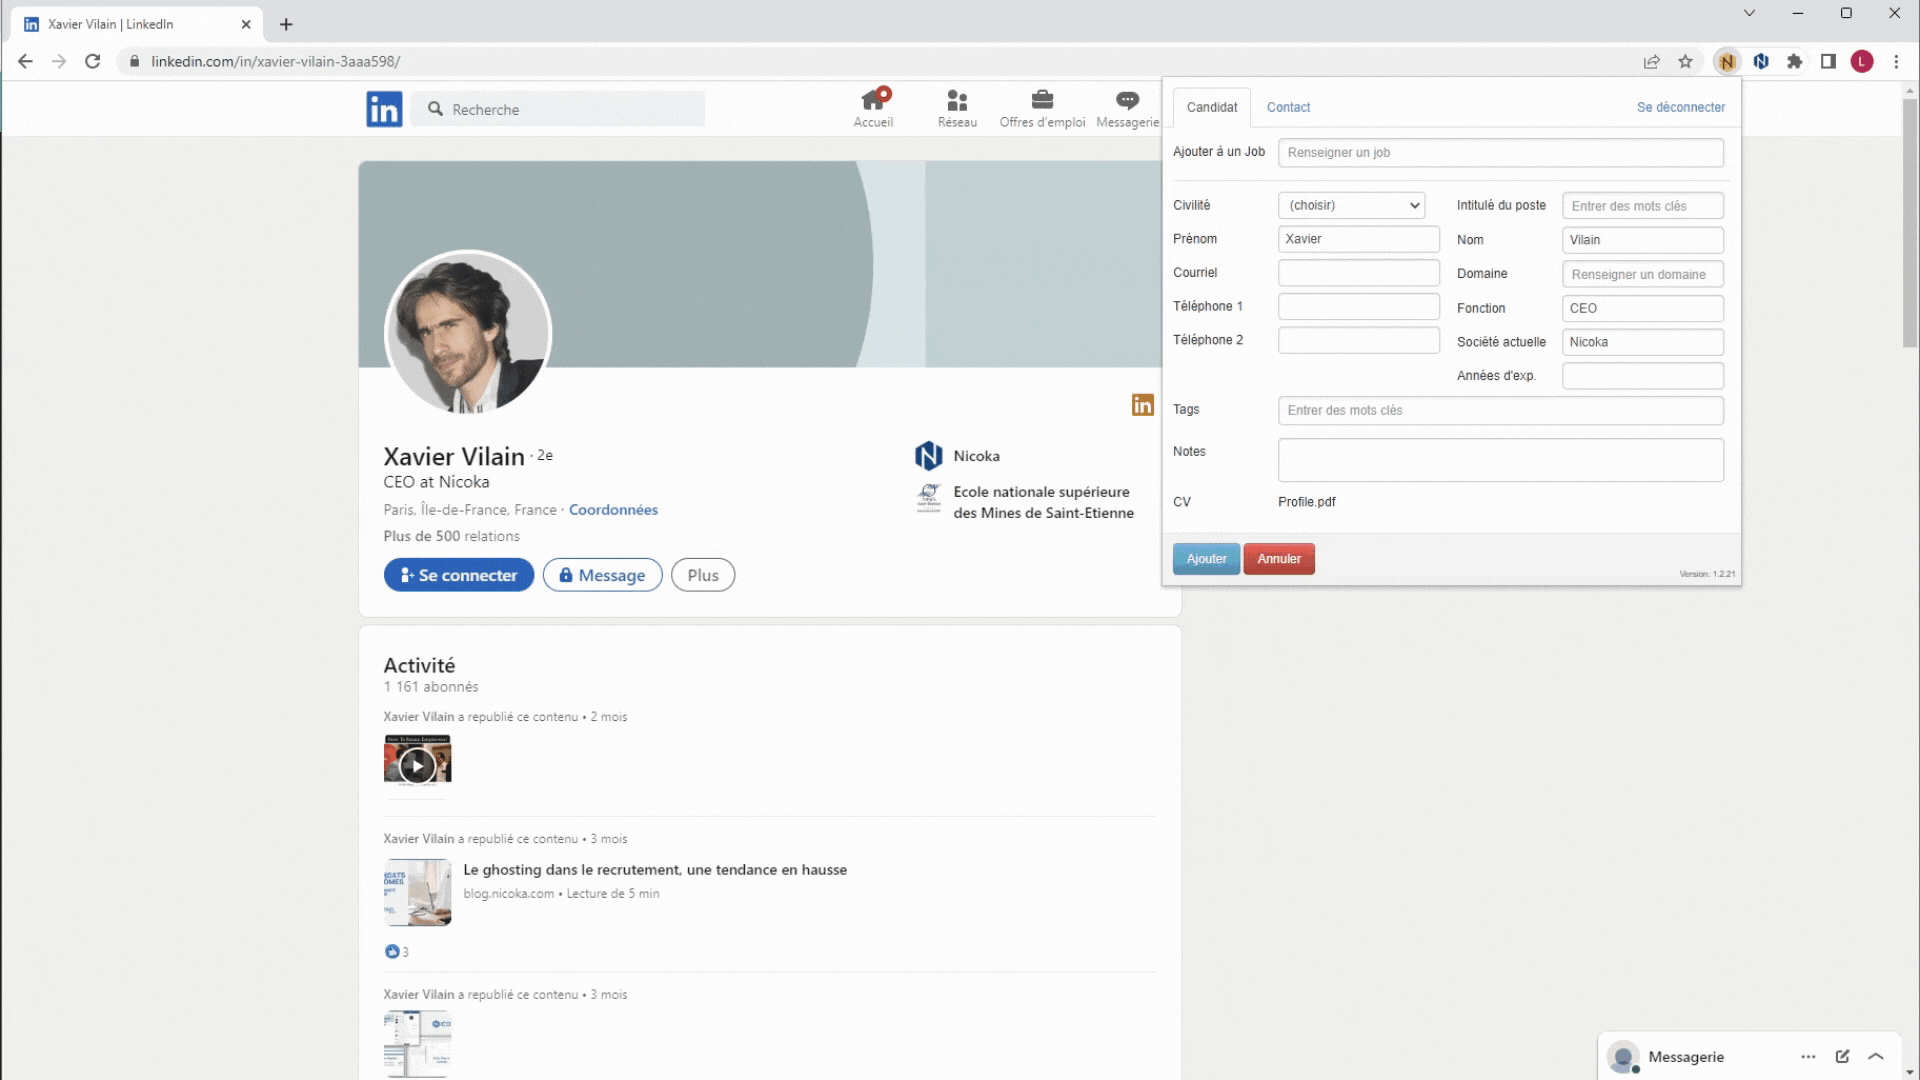Screen dimensions: 1920x1080
Task: Open a new browser tab
Action: click(x=286, y=24)
